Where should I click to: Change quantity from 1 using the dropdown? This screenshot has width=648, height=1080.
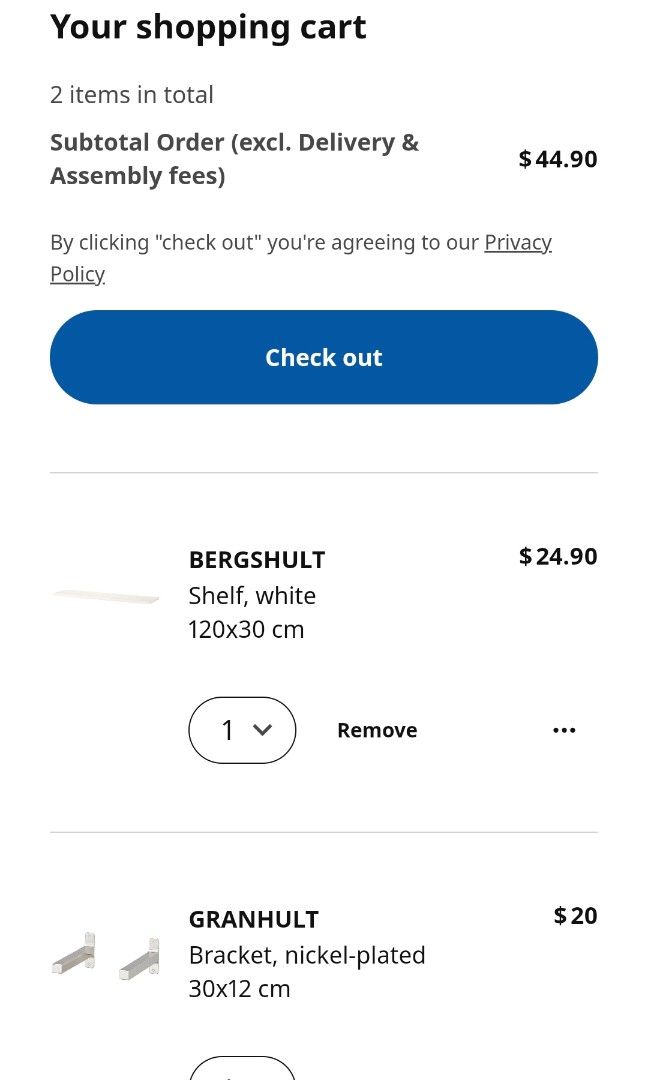click(242, 730)
